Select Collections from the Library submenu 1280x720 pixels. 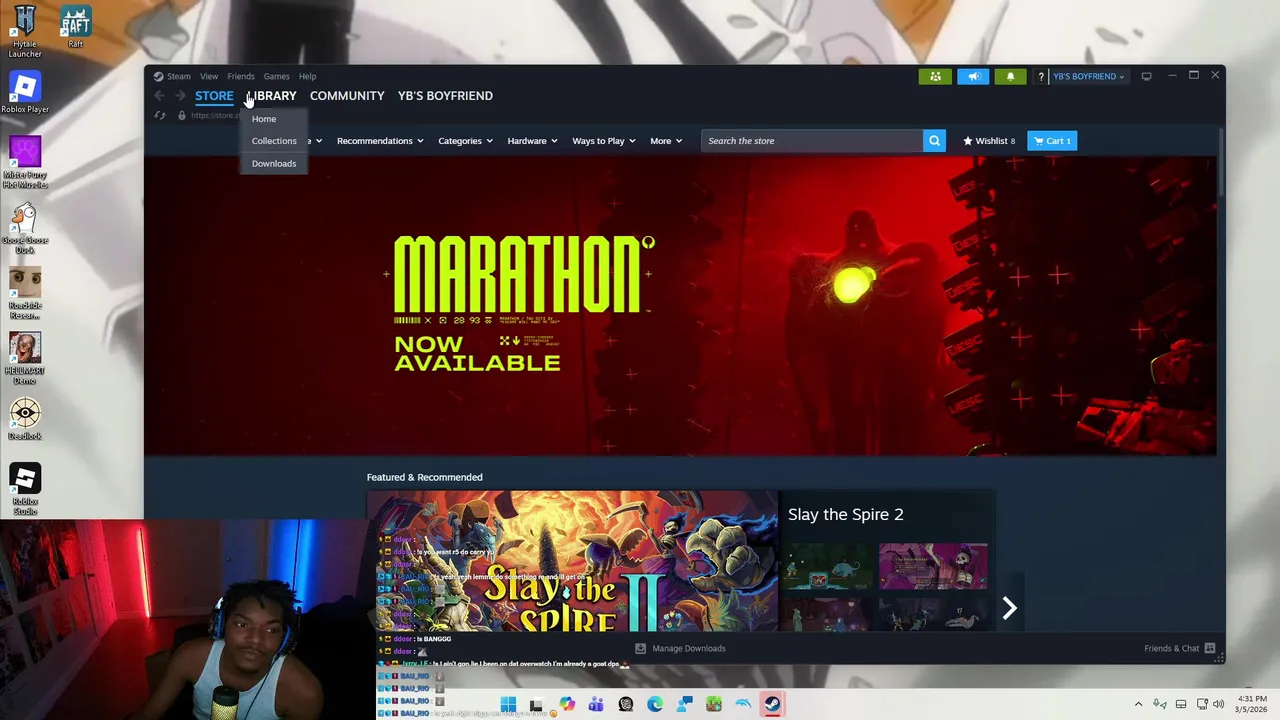[274, 141]
